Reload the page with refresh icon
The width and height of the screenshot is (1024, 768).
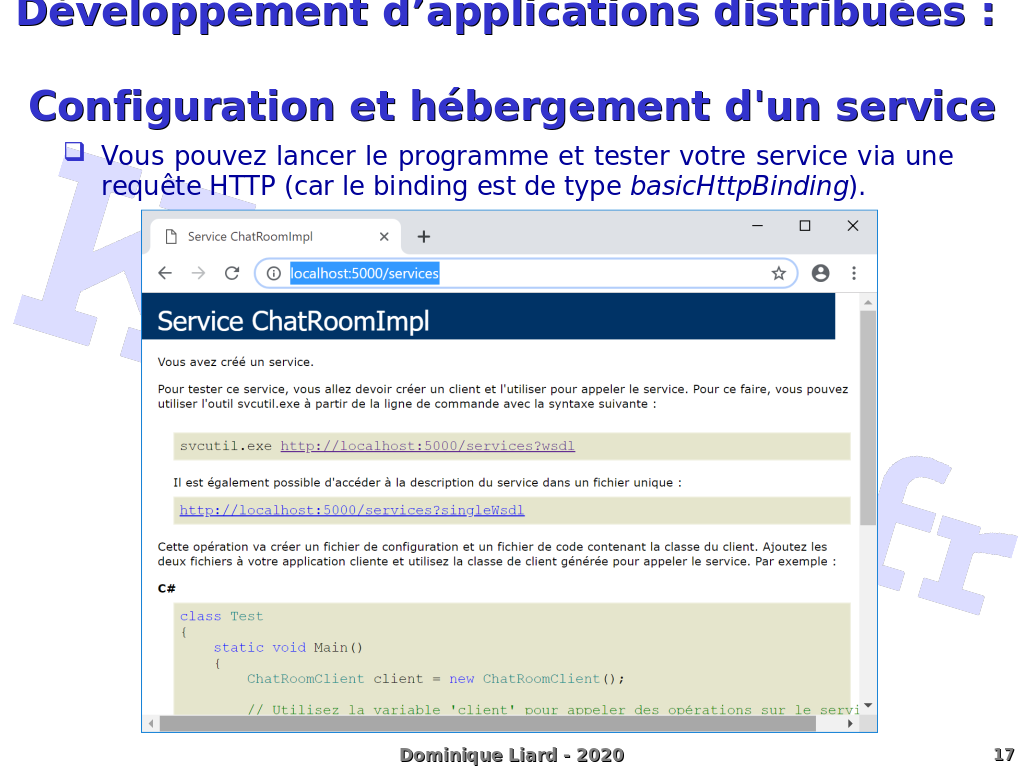click(232, 273)
